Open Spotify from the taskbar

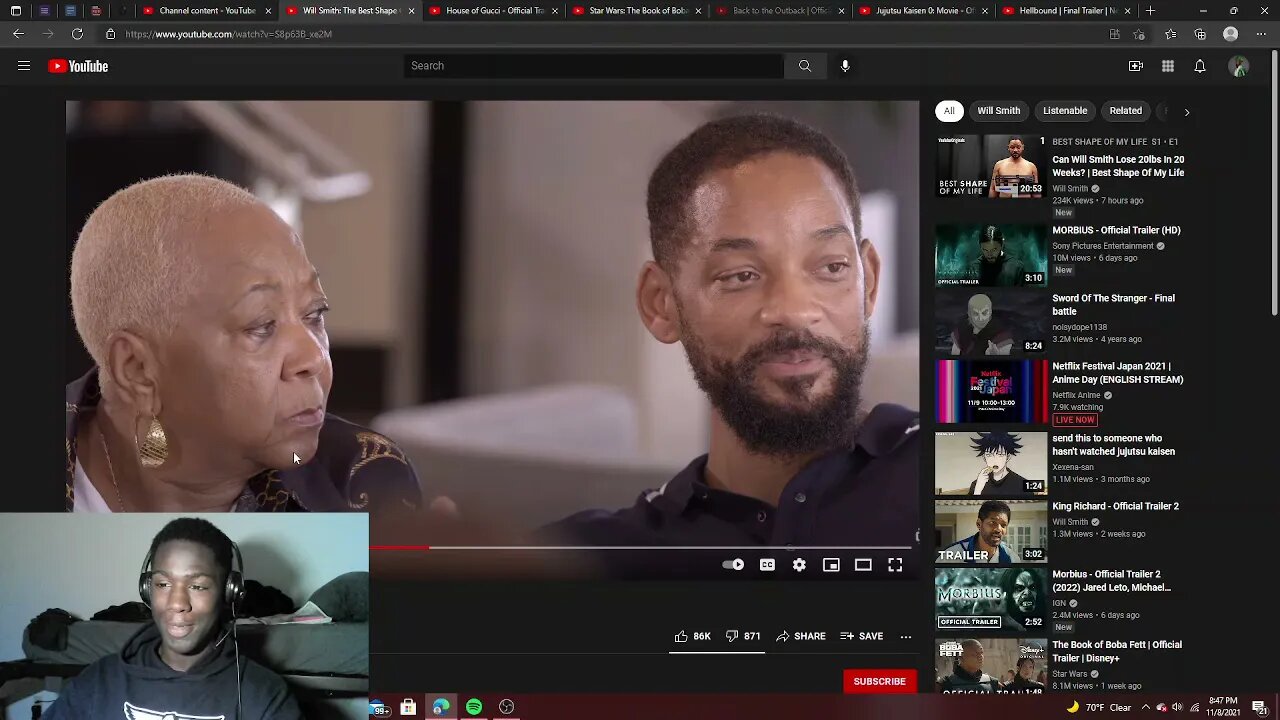[x=474, y=707]
